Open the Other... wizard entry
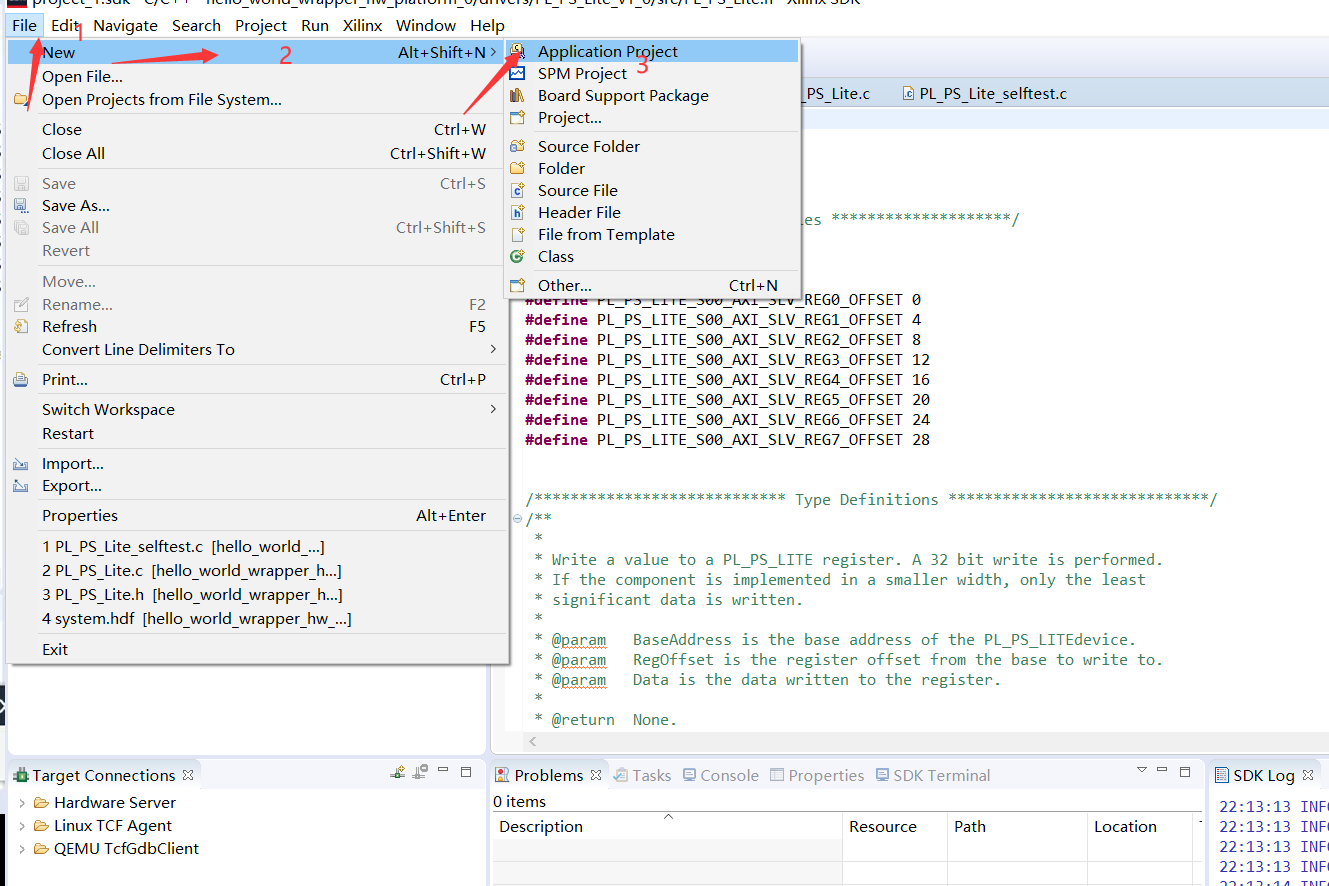Image resolution: width=1329 pixels, height=886 pixels. 652,285
